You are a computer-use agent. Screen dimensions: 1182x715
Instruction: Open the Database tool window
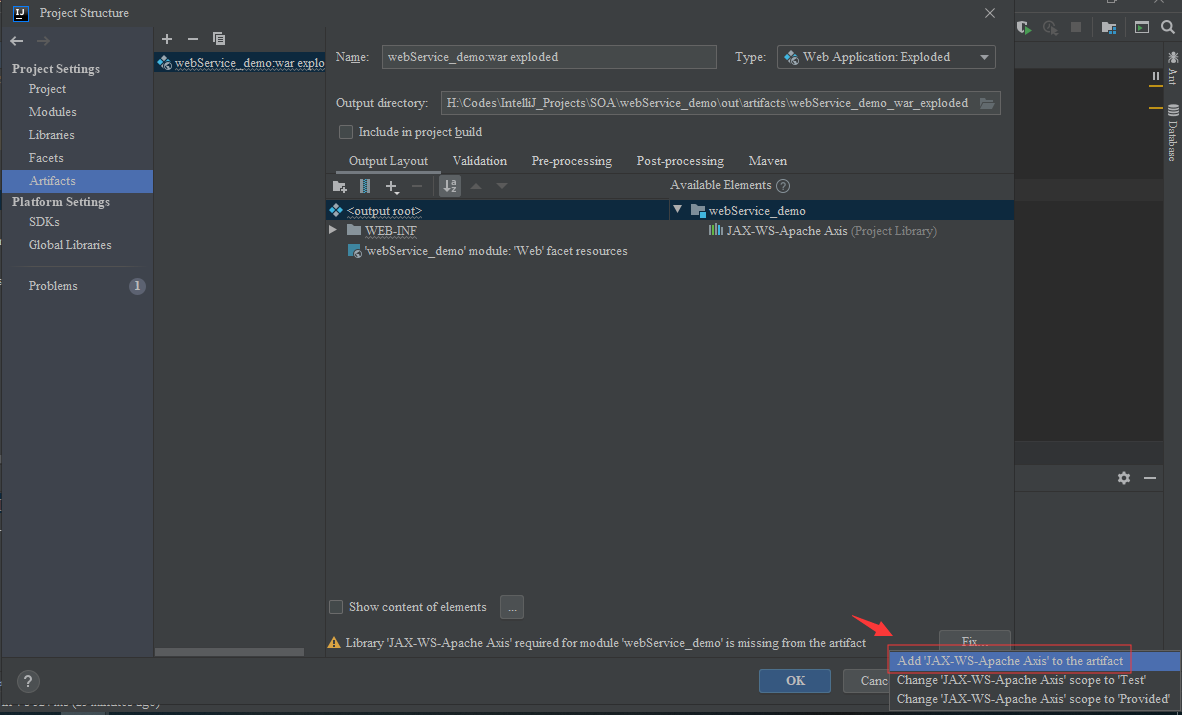coord(1172,133)
